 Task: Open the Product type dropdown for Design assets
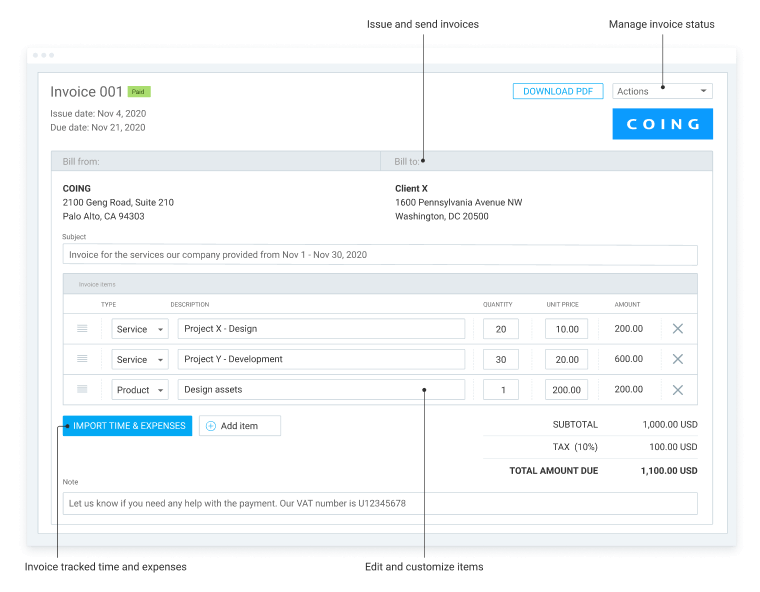[140, 390]
